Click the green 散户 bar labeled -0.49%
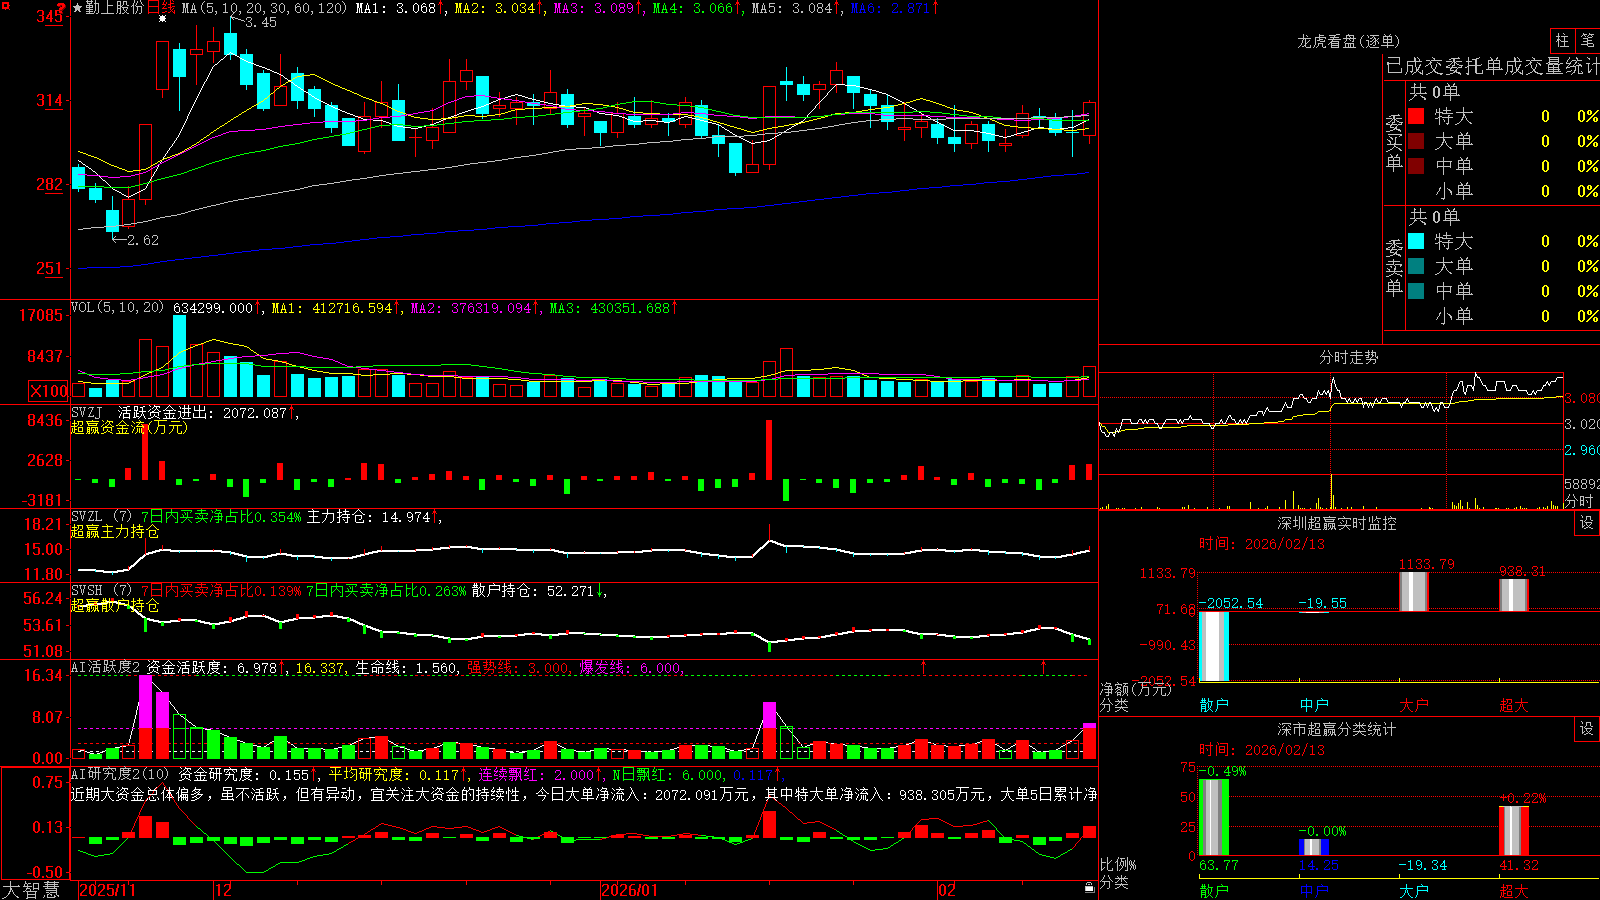This screenshot has width=1600, height=900. point(1214,817)
